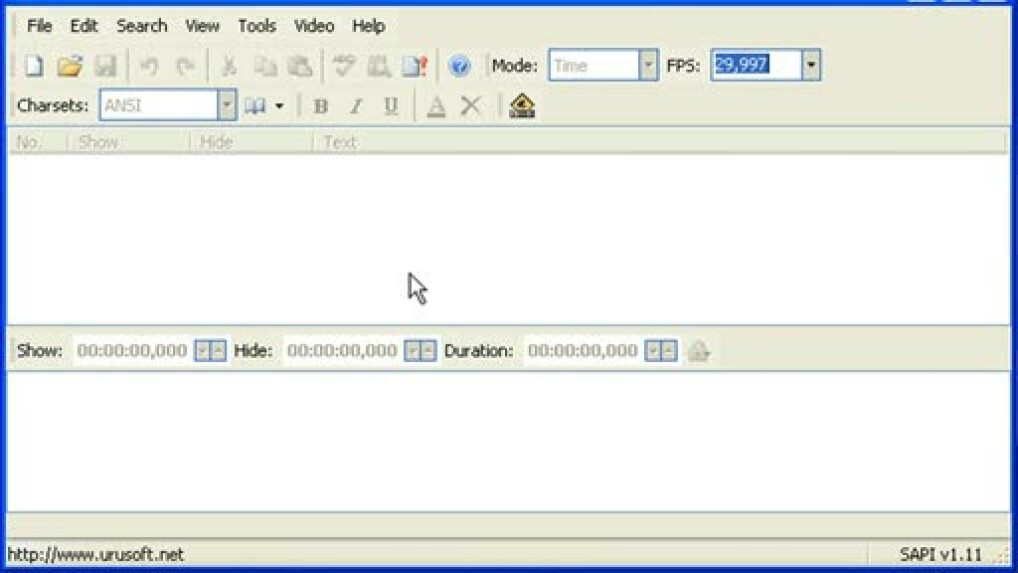Image resolution: width=1018 pixels, height=573 pixels.
Task: Expand the Mode dropdown
Action: click(648, 66)
